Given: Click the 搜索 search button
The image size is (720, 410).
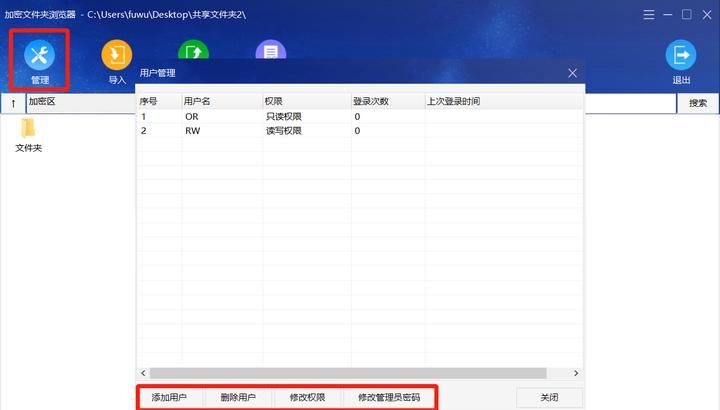Looking at the screenshot, I should coord(698,103).
